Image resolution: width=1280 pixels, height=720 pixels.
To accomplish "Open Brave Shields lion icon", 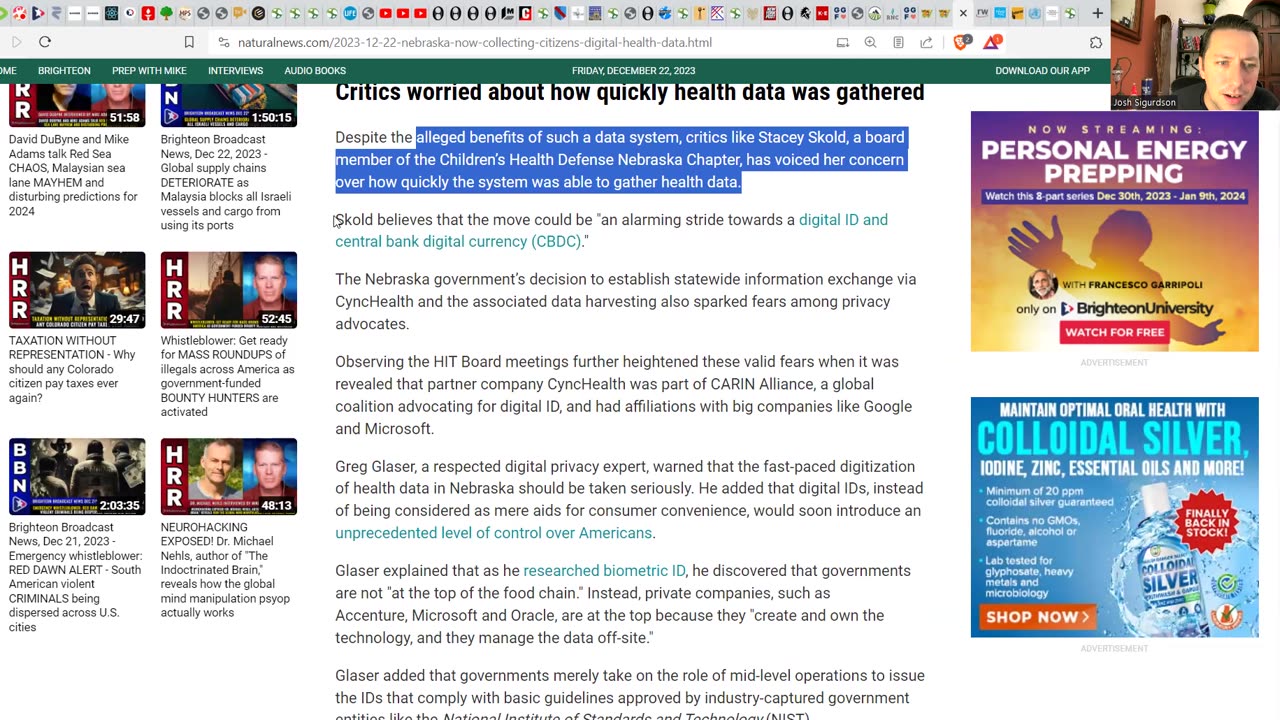I will pyautogui.click(x=962, y=42).
